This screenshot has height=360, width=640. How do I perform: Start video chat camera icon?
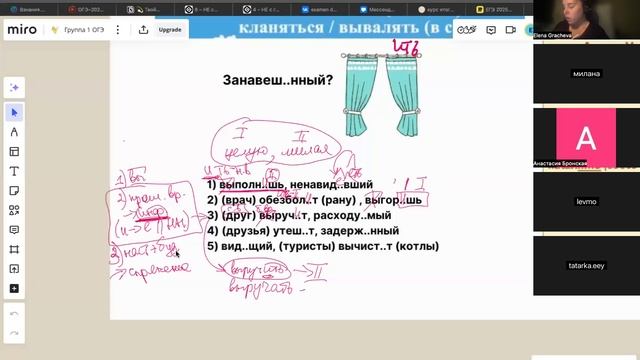511,30
